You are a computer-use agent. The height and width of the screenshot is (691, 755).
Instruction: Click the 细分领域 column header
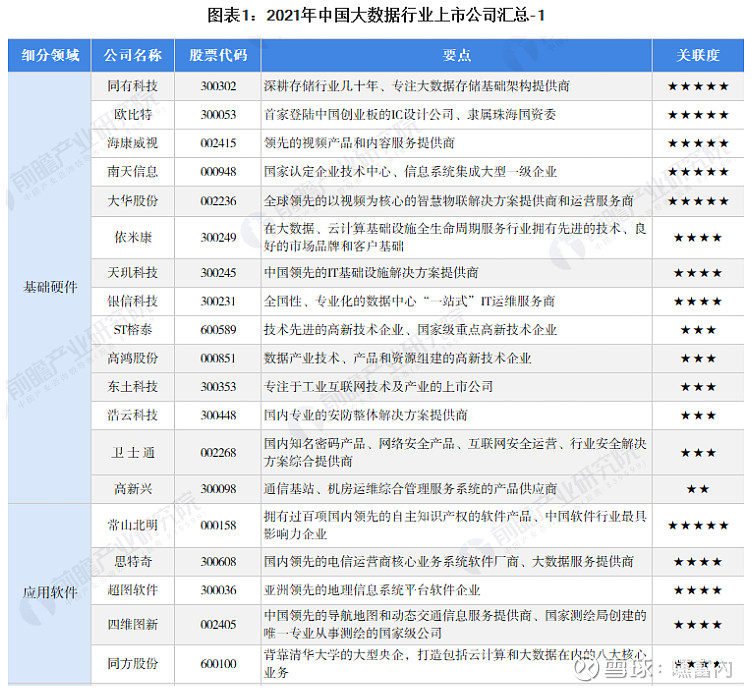coord(50,55)
